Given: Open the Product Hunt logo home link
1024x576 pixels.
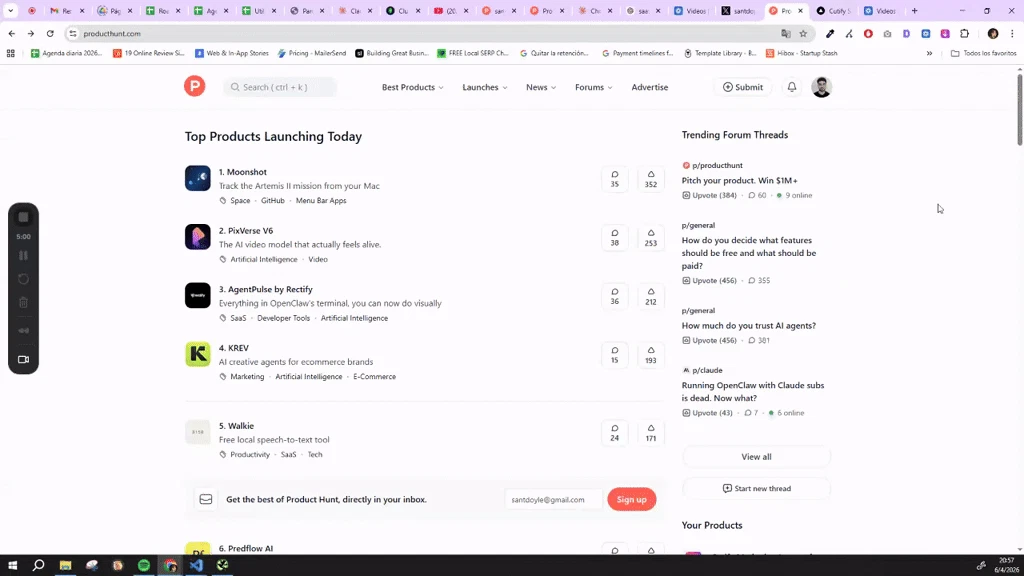Looking at the screenshot, I should [195, 86].
